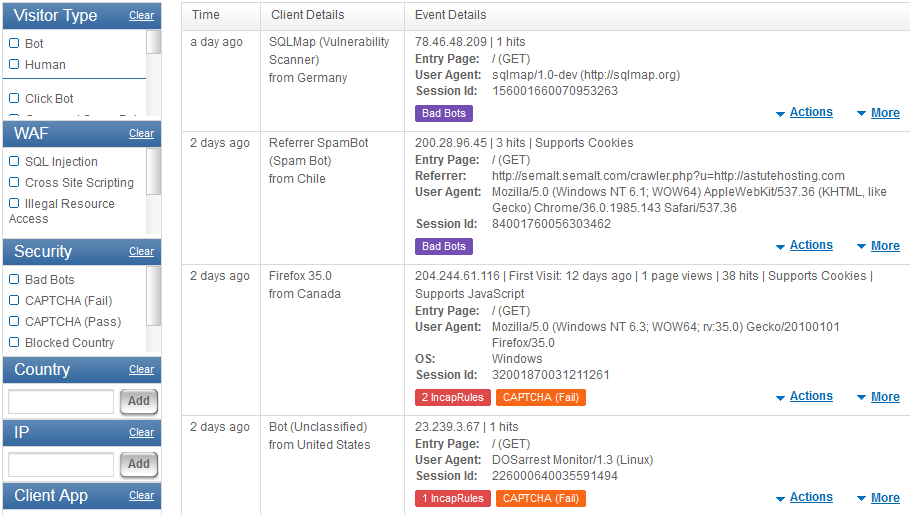
Task: Open Actions dropdown for the SQLMap event
Action: (810, 113)
